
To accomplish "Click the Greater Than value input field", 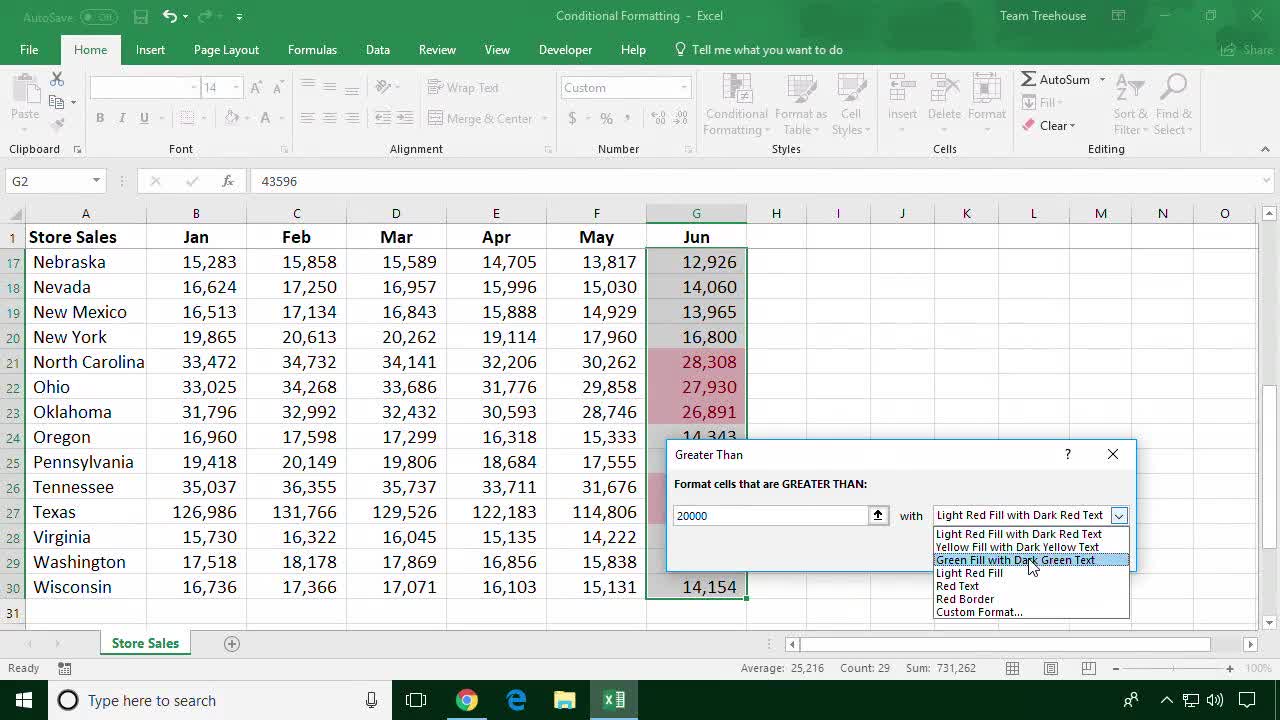I will tap(770, 515).
